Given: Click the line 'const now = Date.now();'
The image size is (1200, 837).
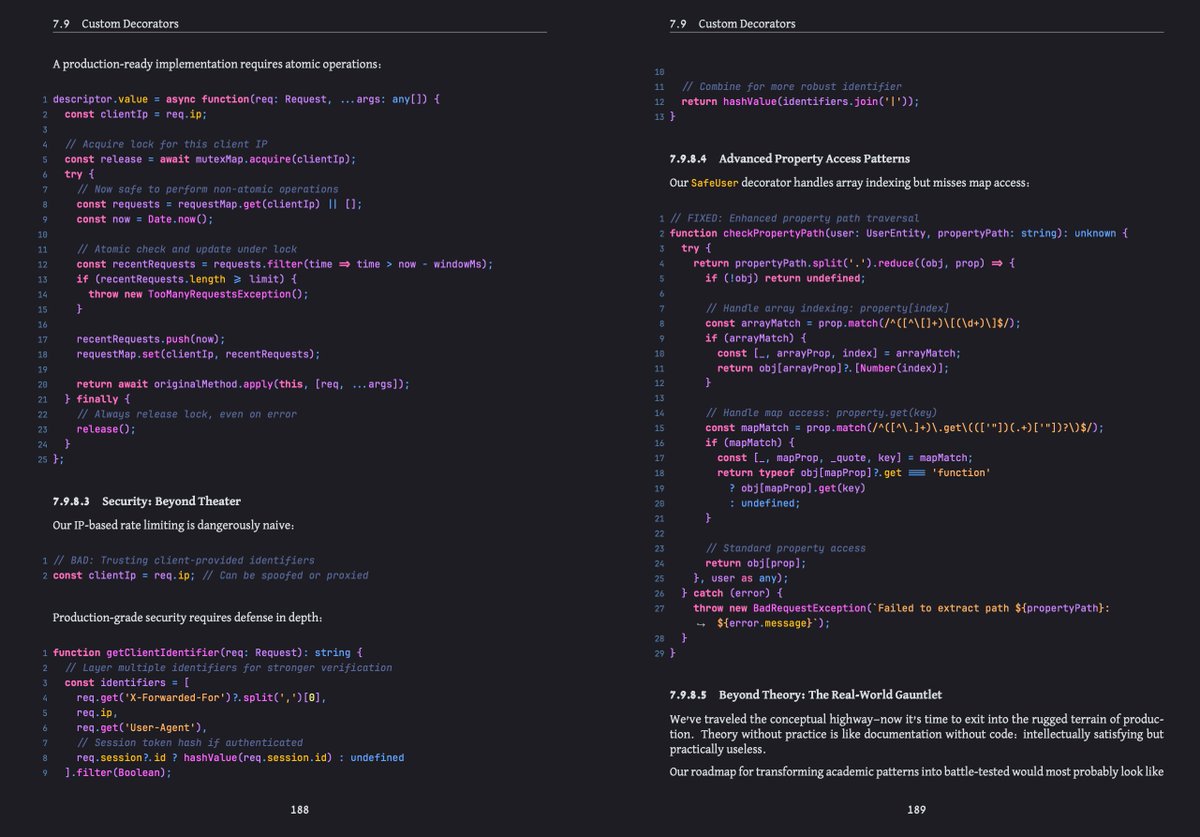Looking at the screenshot, I should [145, 219].
